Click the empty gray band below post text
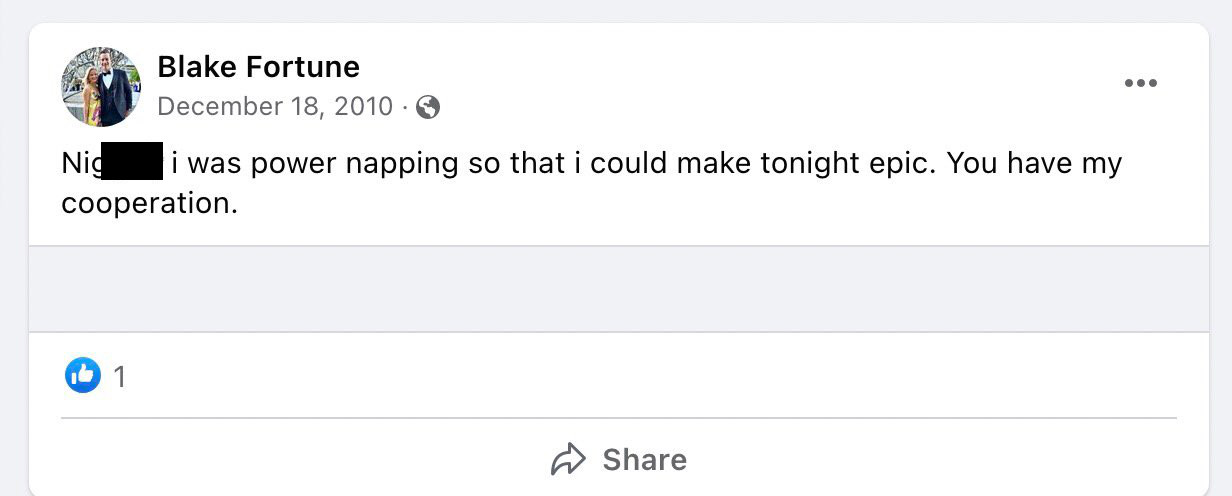1232x496 pixels. click(618, 289)
